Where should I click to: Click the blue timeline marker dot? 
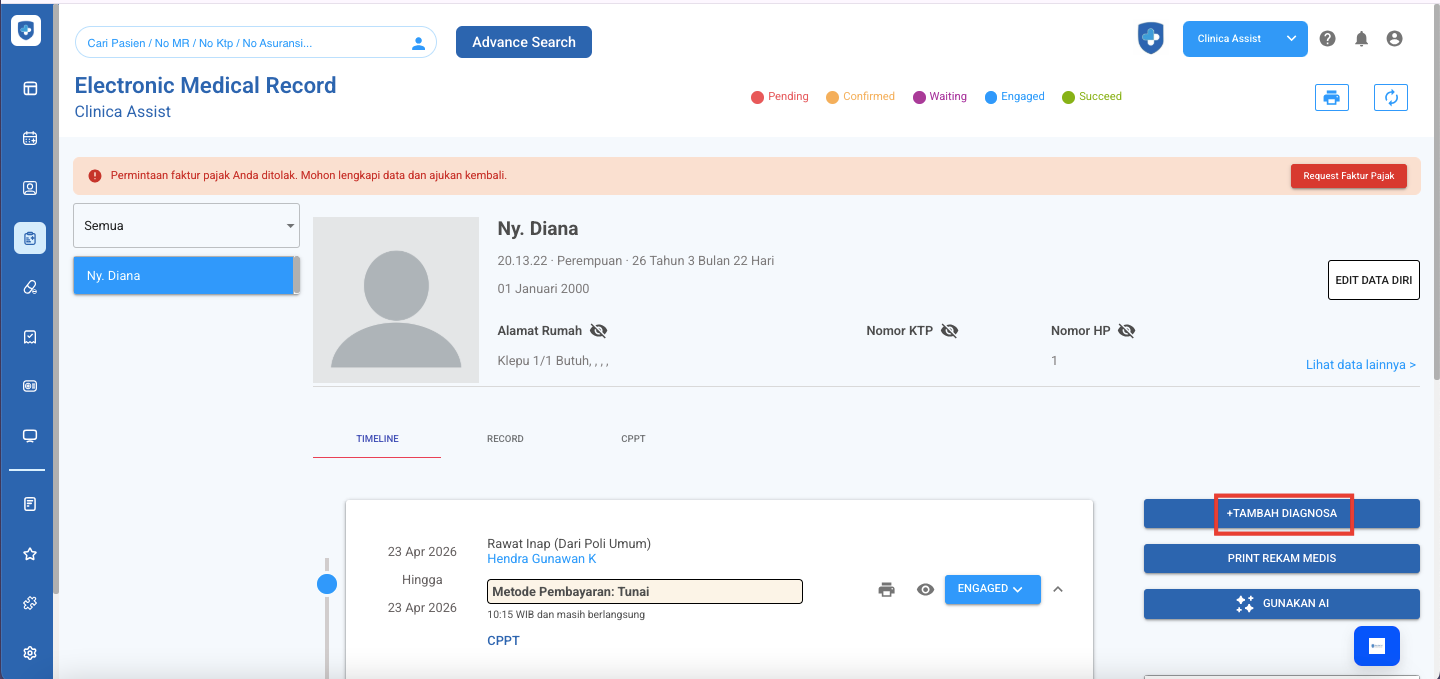326,585
